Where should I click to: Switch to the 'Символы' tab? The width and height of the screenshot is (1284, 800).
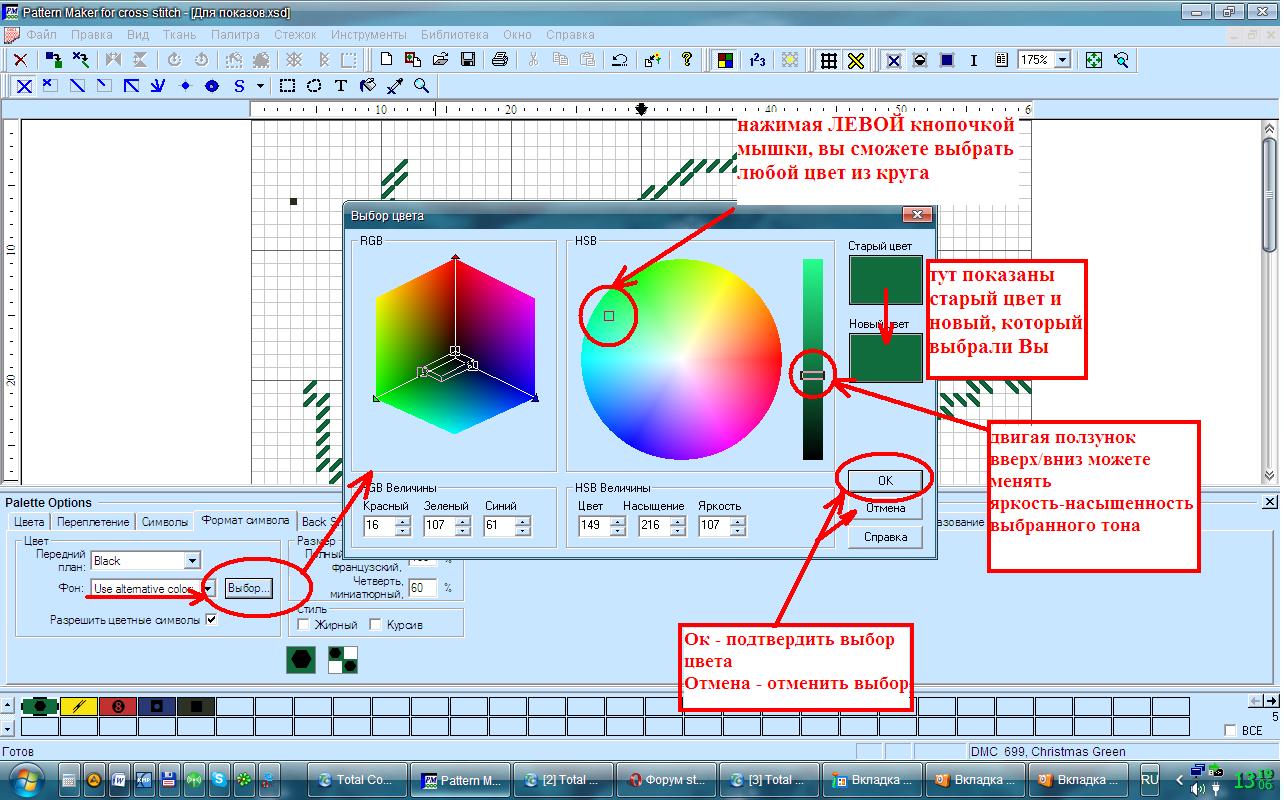(165, 522)
